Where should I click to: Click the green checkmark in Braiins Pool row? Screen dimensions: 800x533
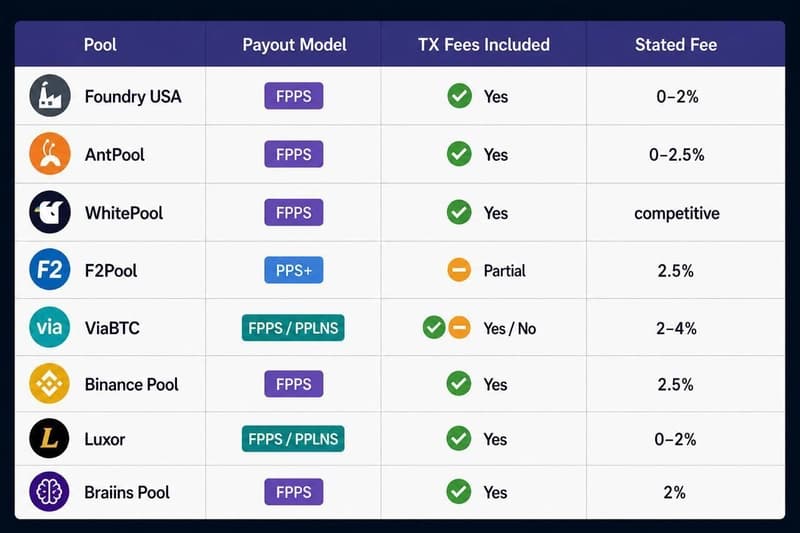coord(459,492)
